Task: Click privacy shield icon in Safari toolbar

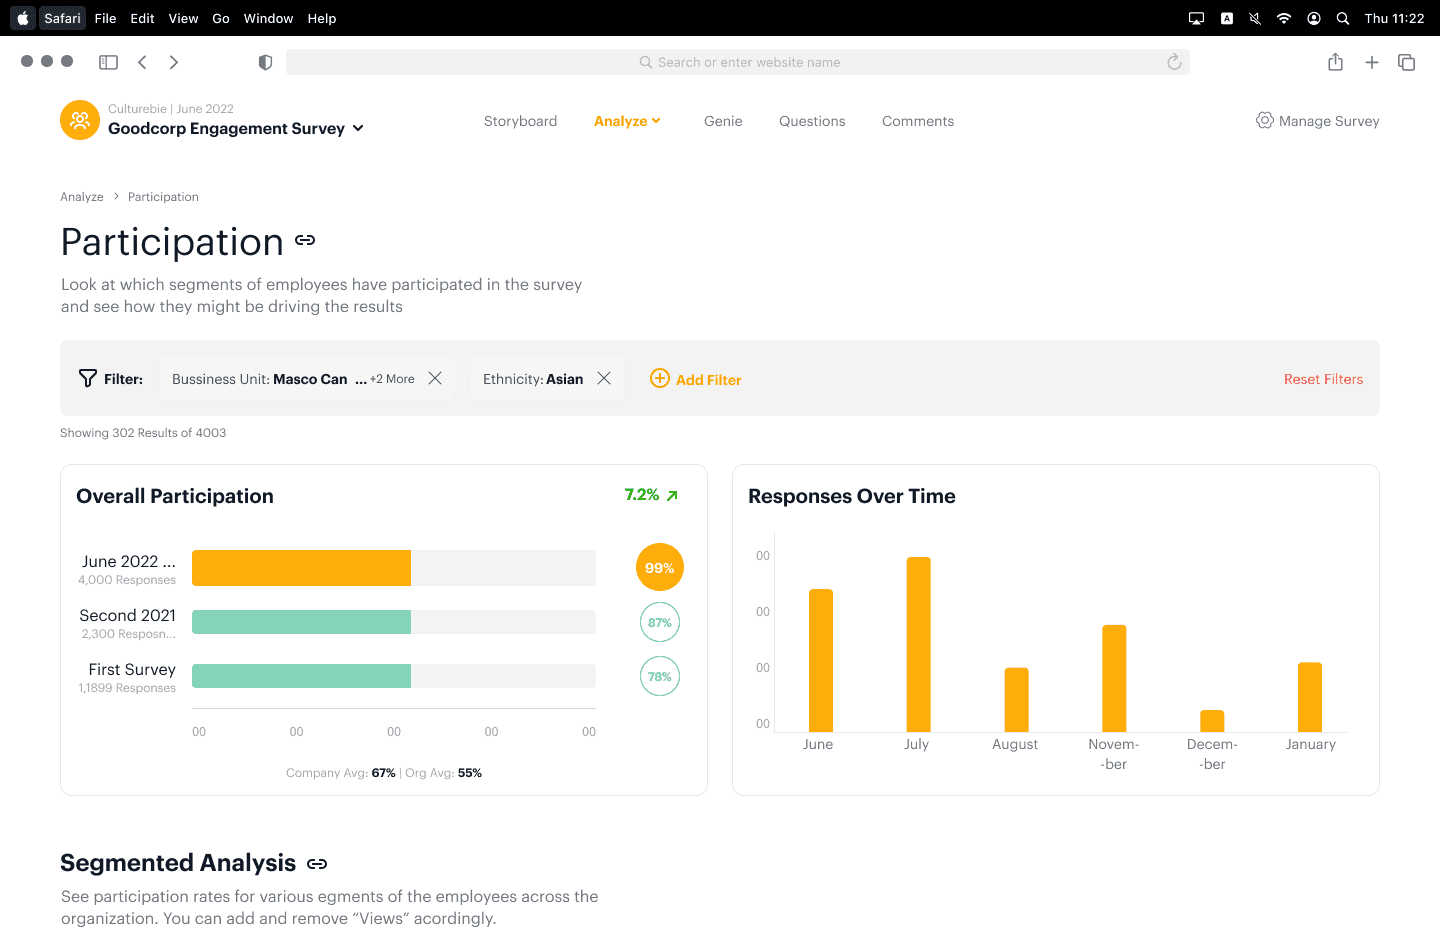Action: [x=265, y=62]
